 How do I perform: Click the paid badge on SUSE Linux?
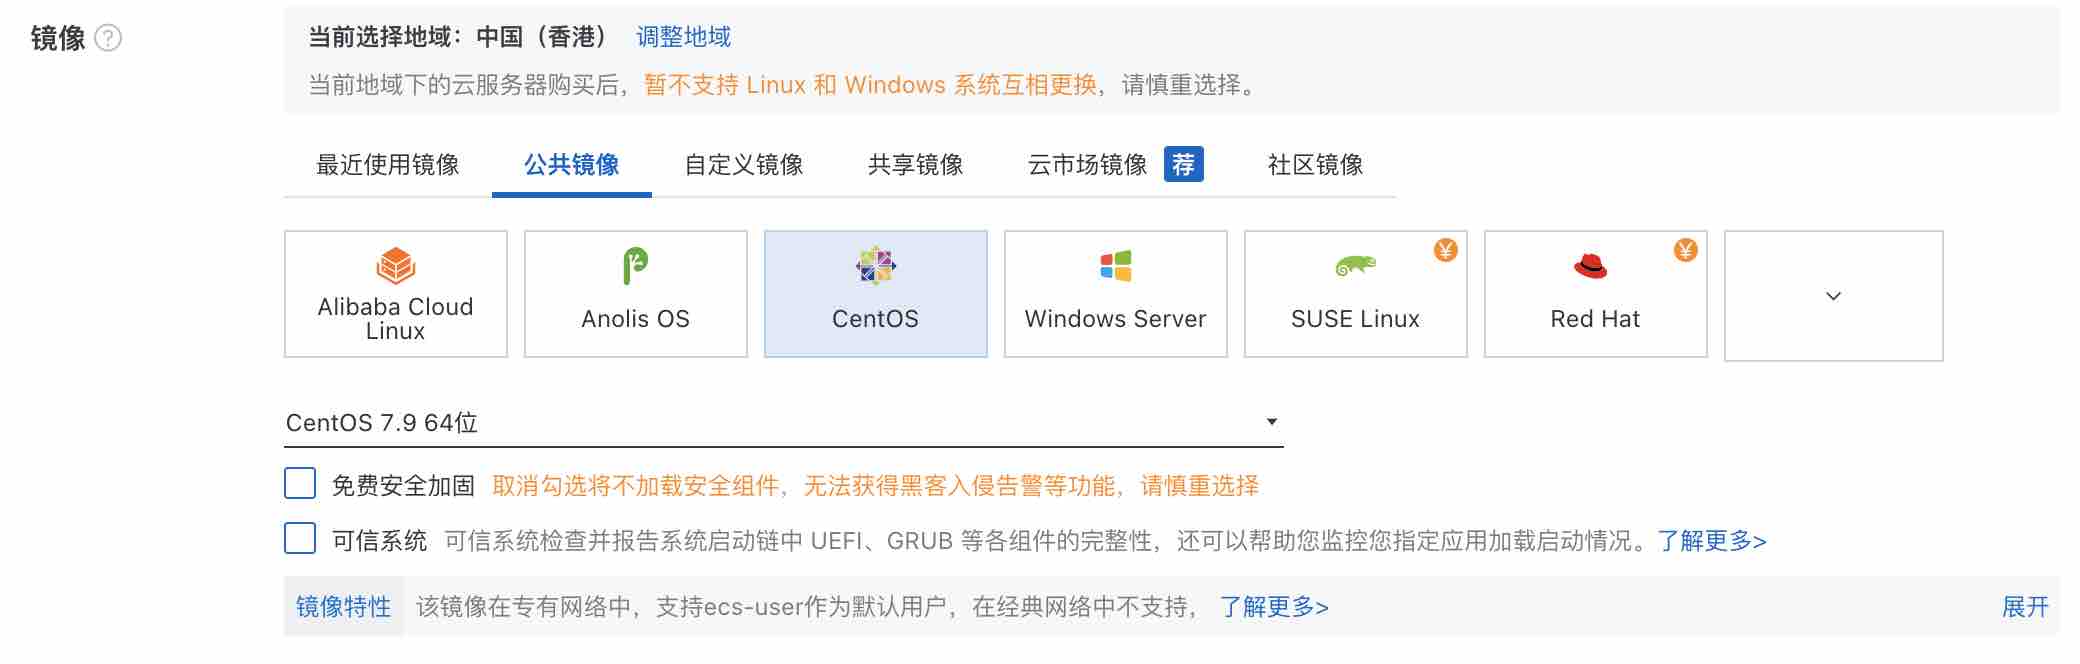[x=1446, y=250]
